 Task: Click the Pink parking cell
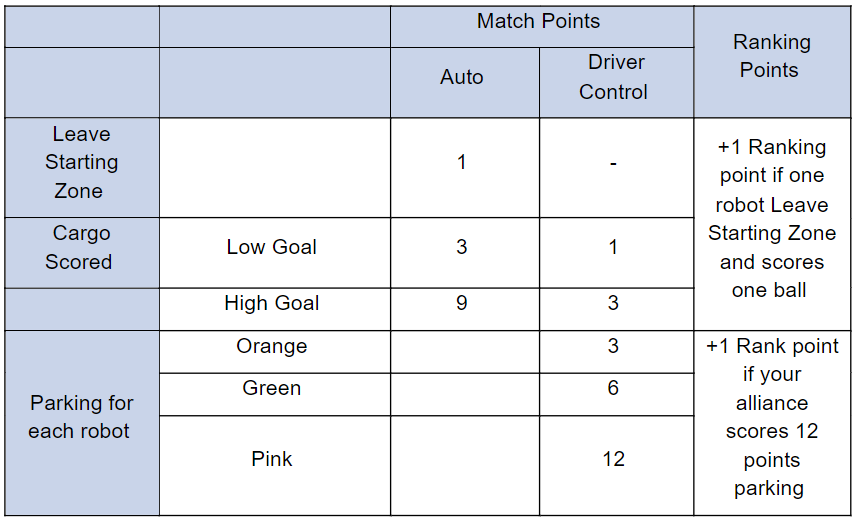(272, 459)
